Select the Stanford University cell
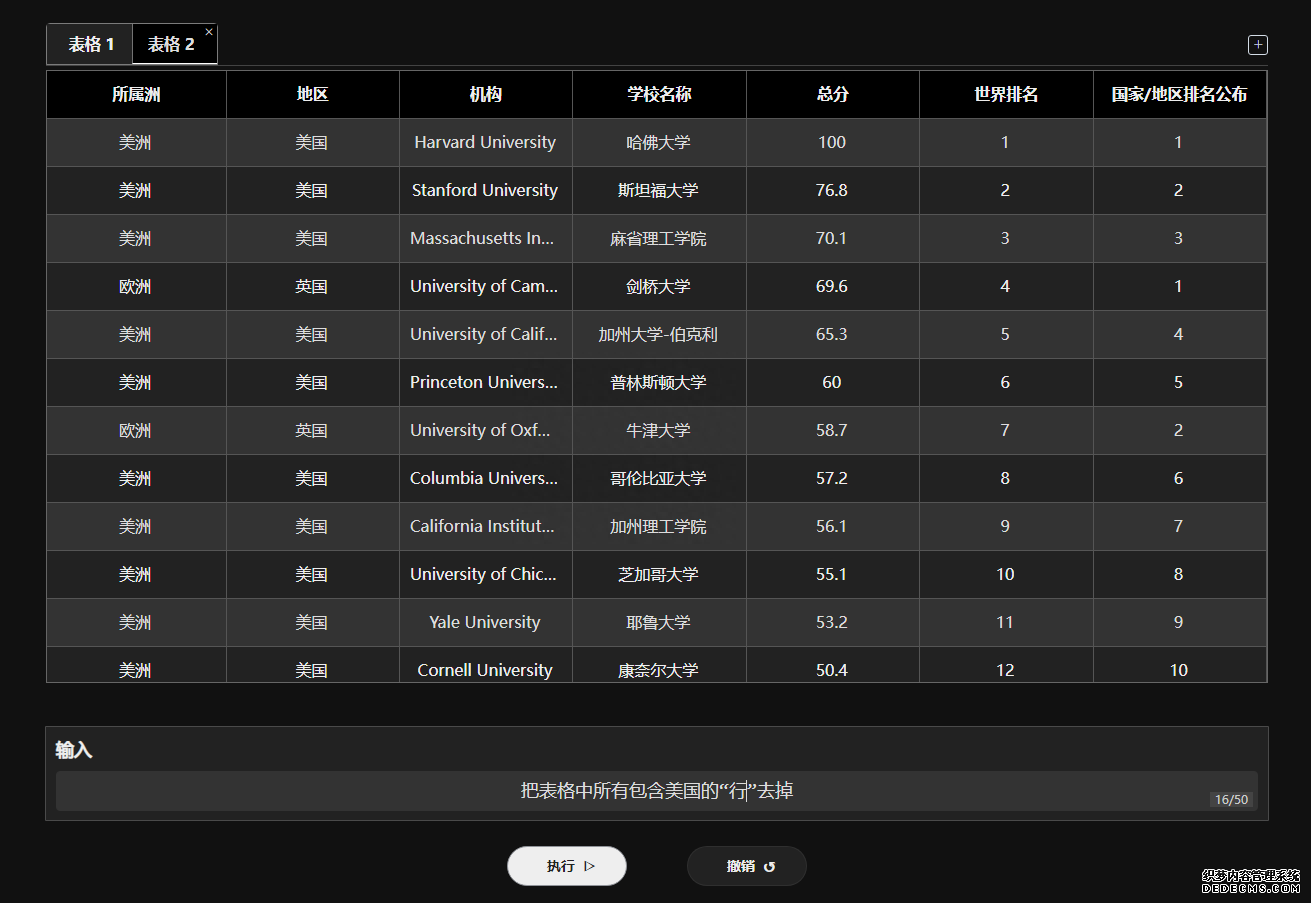This screenshot has width=1311, height=903. click(x=486, y=191)
